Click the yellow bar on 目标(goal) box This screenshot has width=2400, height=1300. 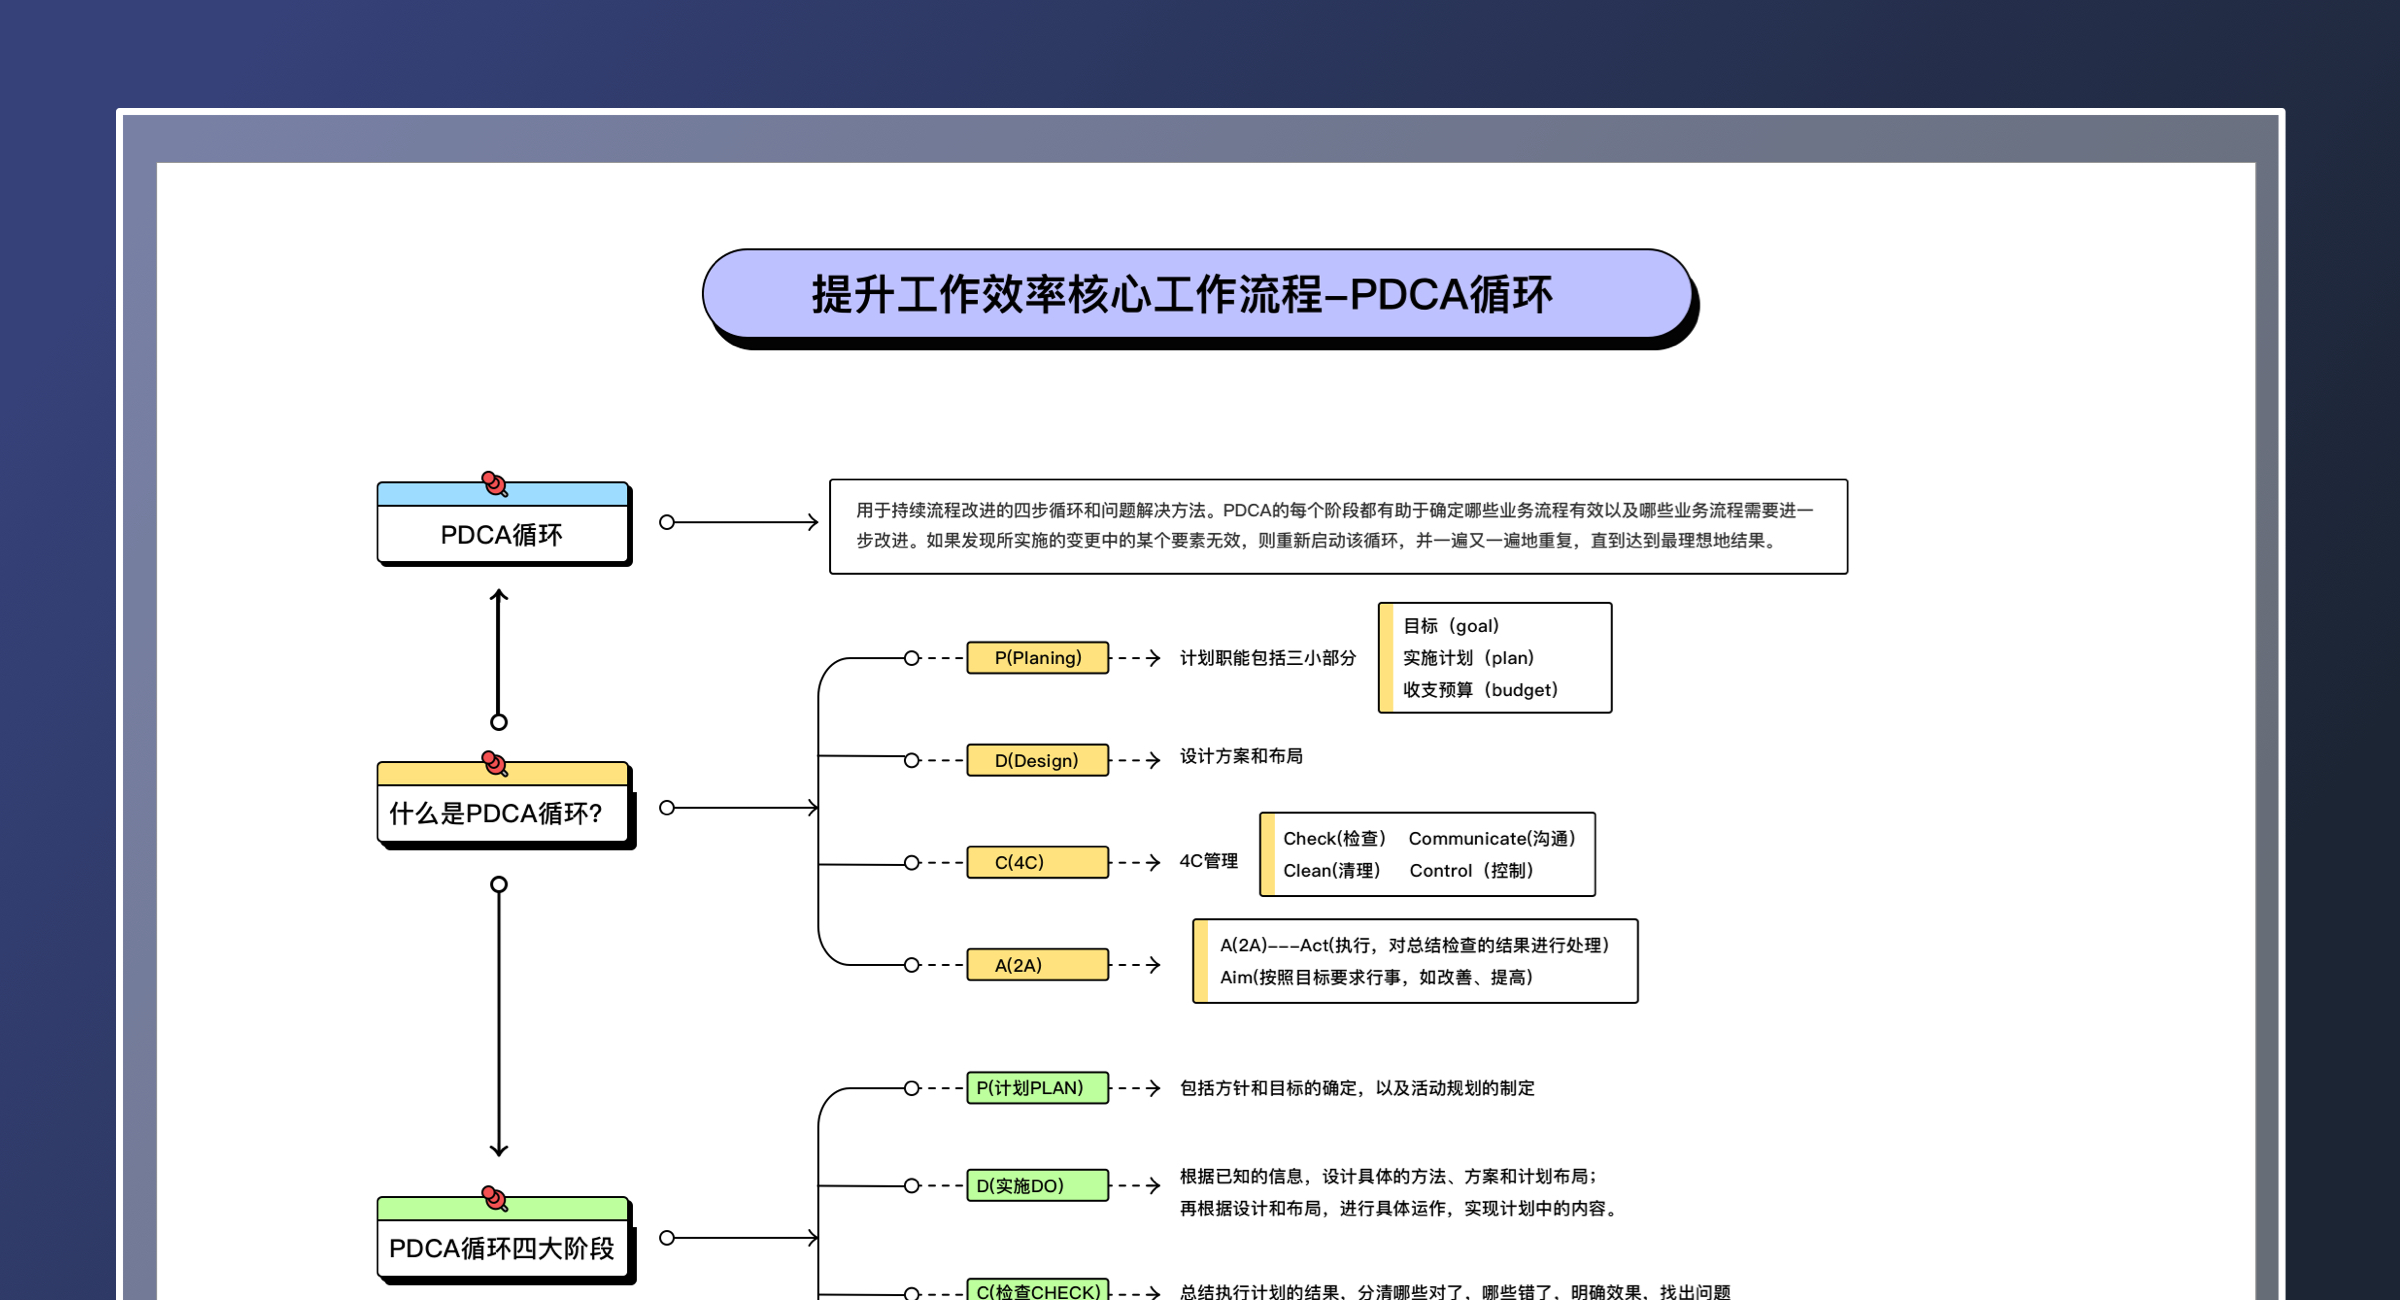pyautogui.click(x=1388, y=657)
